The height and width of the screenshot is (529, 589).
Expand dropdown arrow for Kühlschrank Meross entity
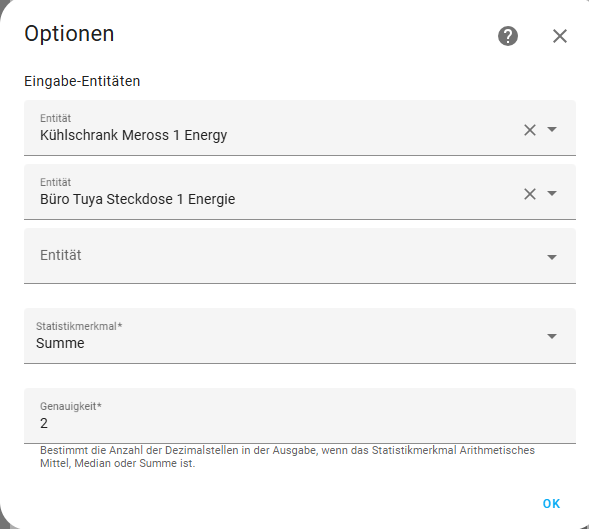[x=552, y=129]
